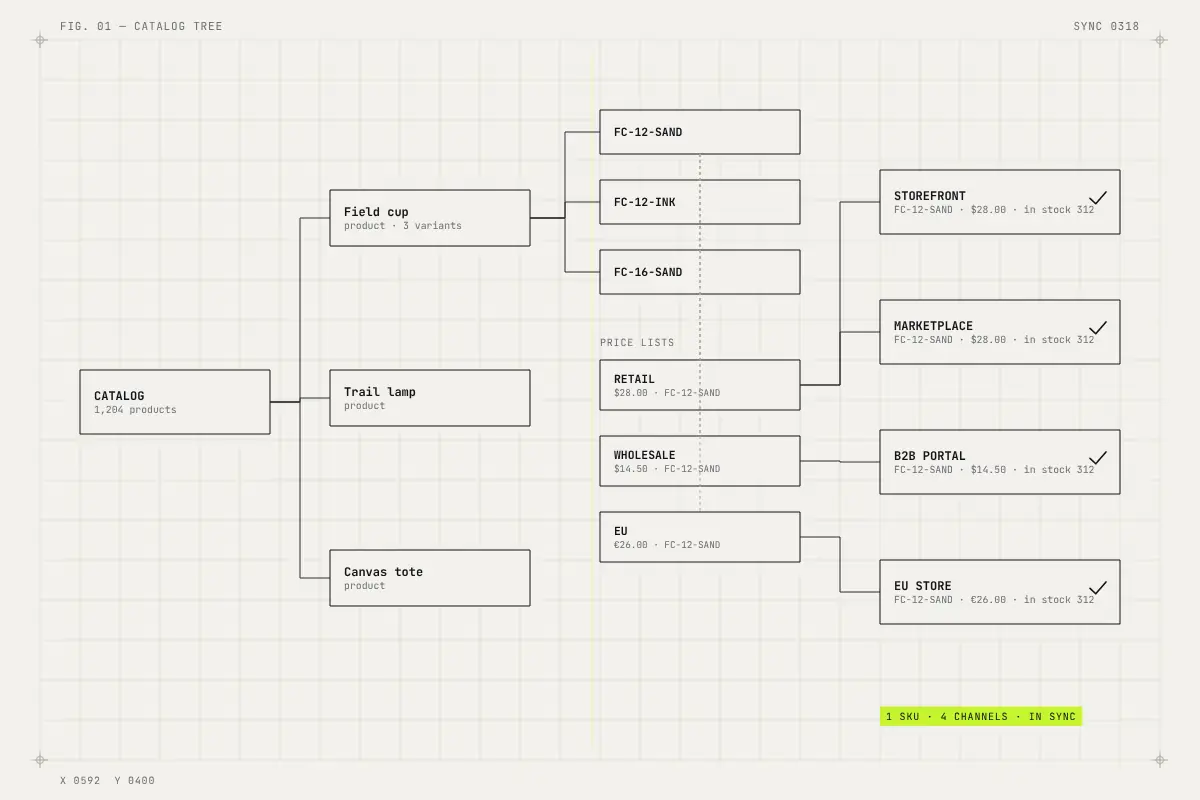The width and height of the screenshot is (1200, 800).
Task: Open the MARKETPLACE channel card
Action: click(1000, 332)
